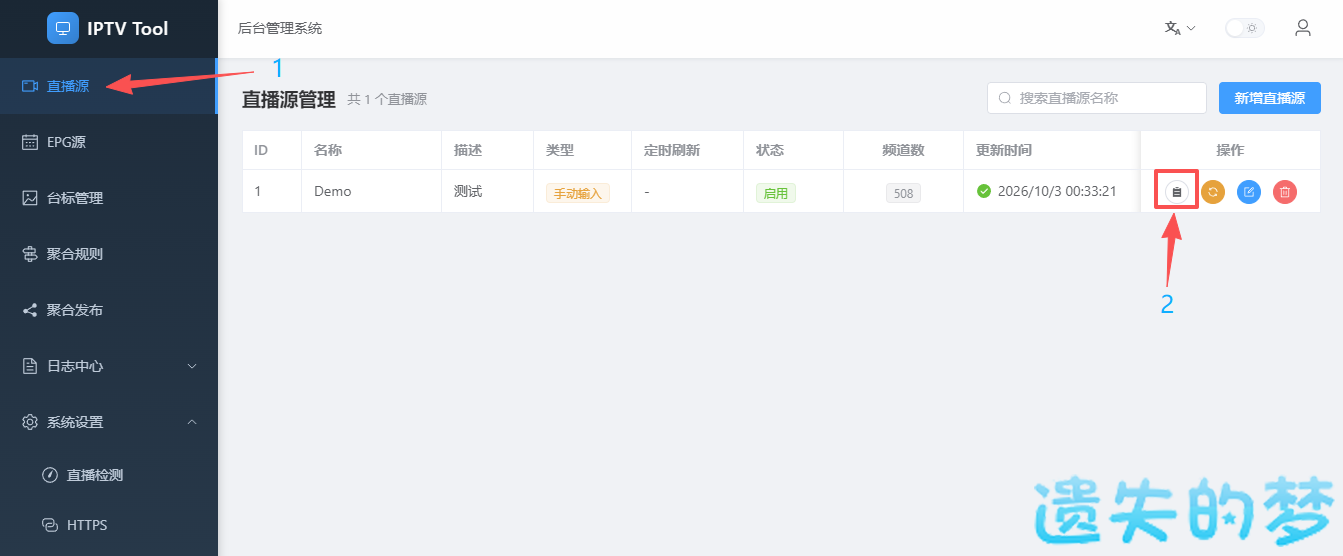Click the 频道数 column header
Viewport: 1343px width, 556px height.
tap(903, 150)
